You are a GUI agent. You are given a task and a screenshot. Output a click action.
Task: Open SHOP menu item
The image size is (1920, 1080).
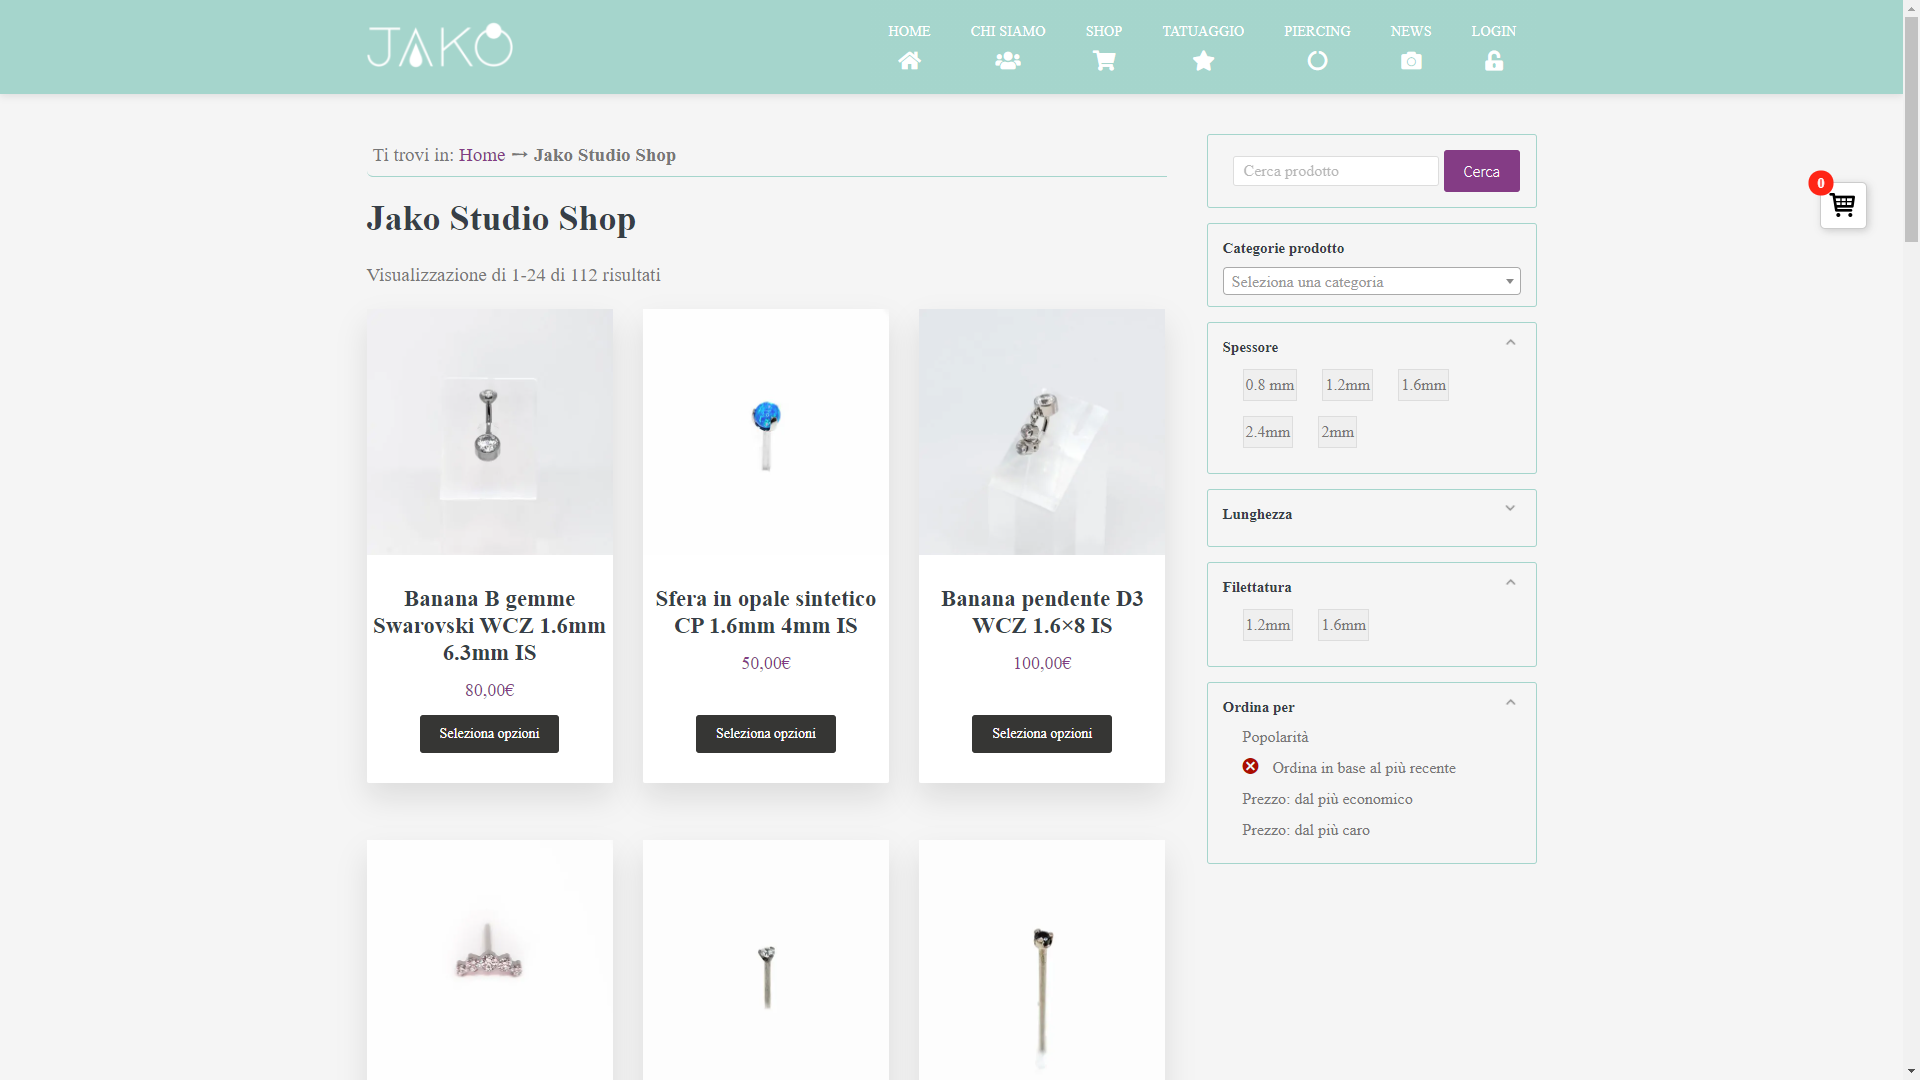click(x=1104, y=31)
